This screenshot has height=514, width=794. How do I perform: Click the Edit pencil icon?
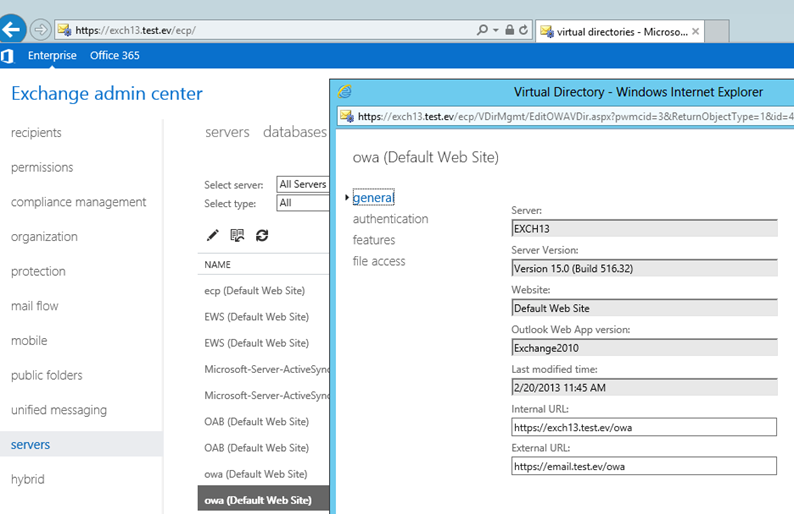click(x=213, y=235)
